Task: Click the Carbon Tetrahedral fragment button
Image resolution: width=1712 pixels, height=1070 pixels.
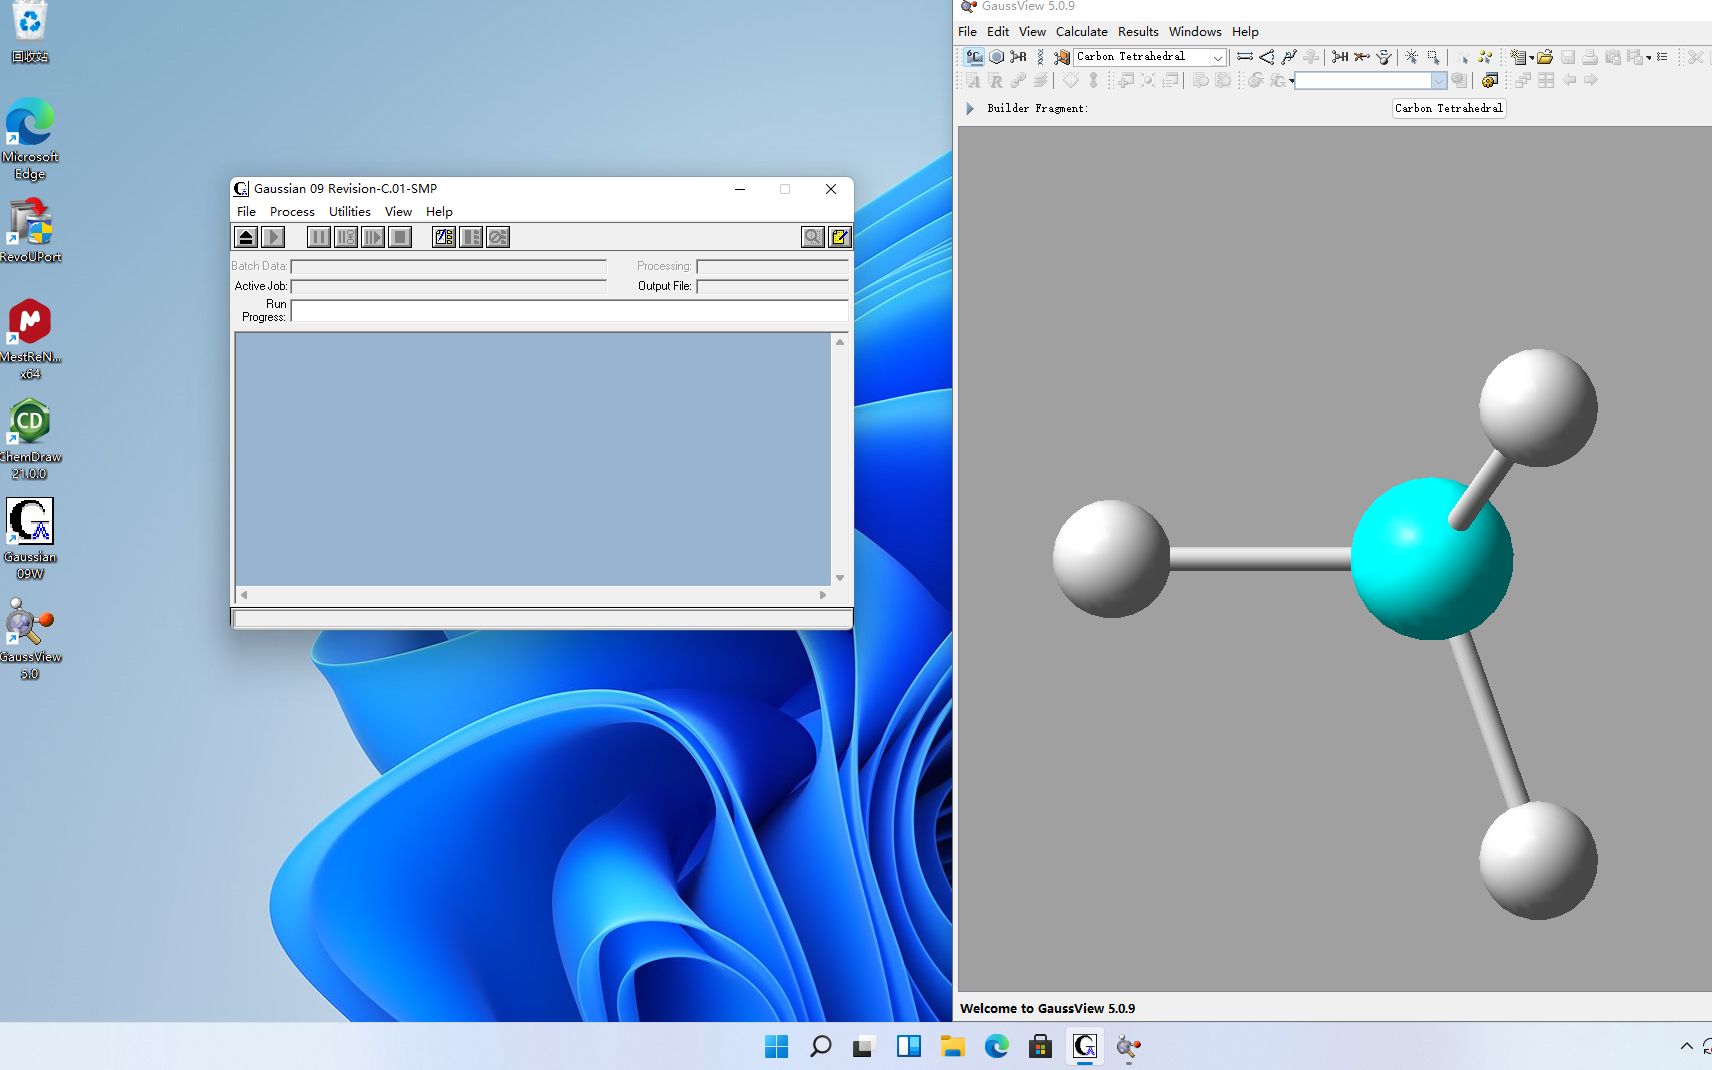Action: [1449, 108]
